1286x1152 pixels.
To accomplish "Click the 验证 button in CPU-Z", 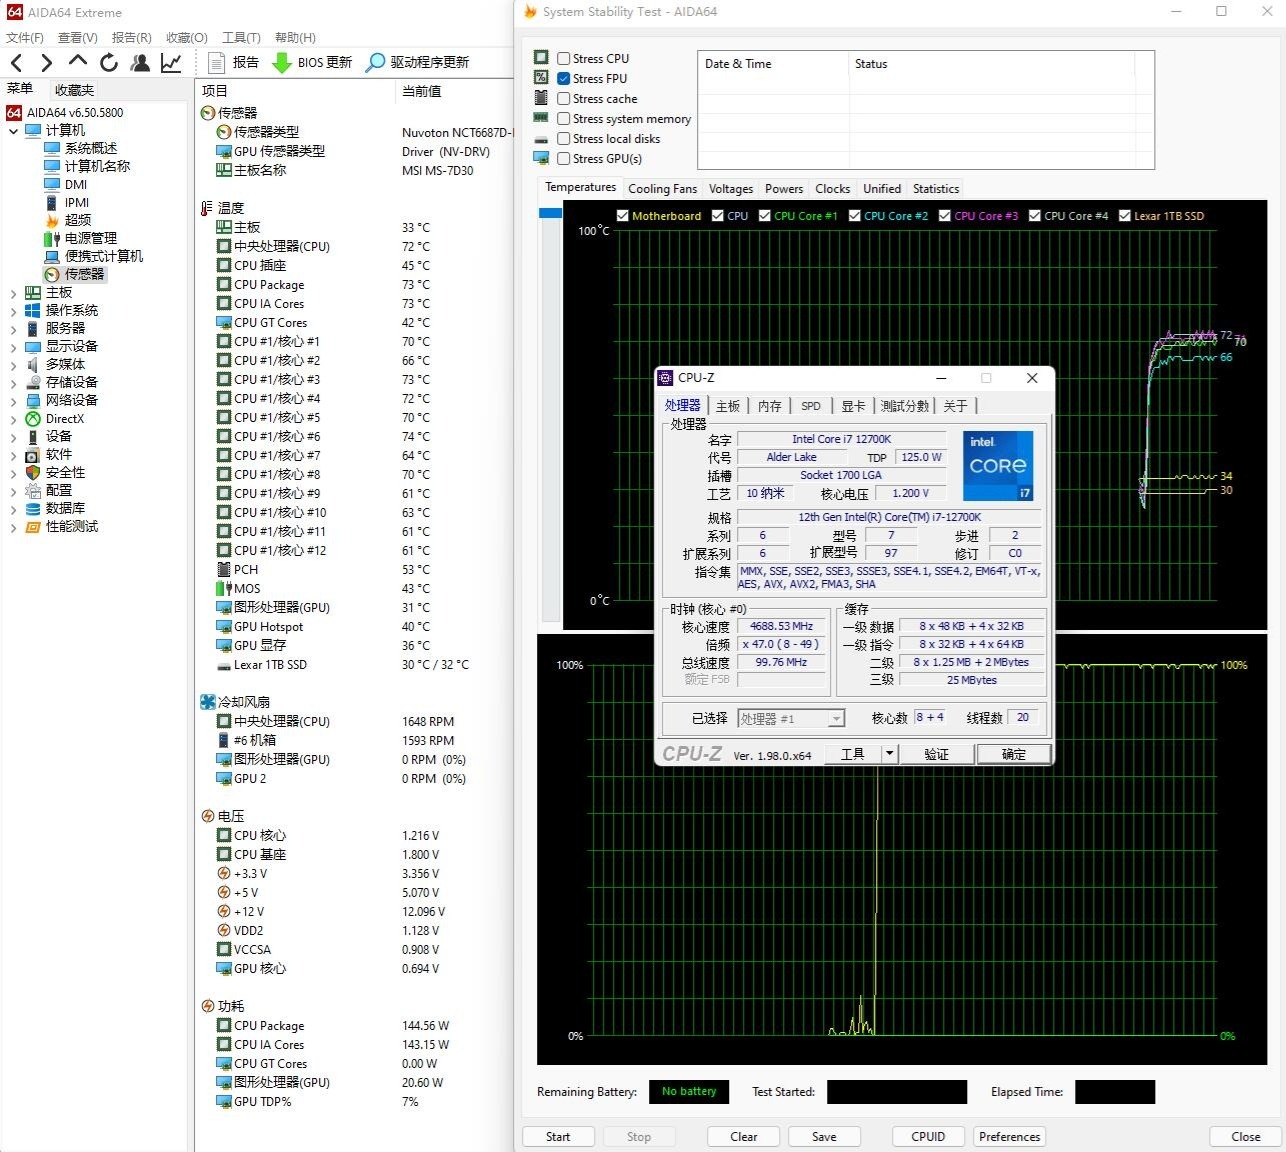I will coord(936,754).
